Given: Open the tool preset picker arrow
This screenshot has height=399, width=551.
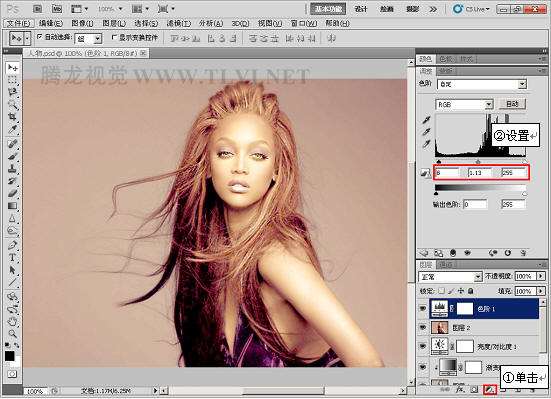Looking at the screenshot, I should (x=27, y=38).
